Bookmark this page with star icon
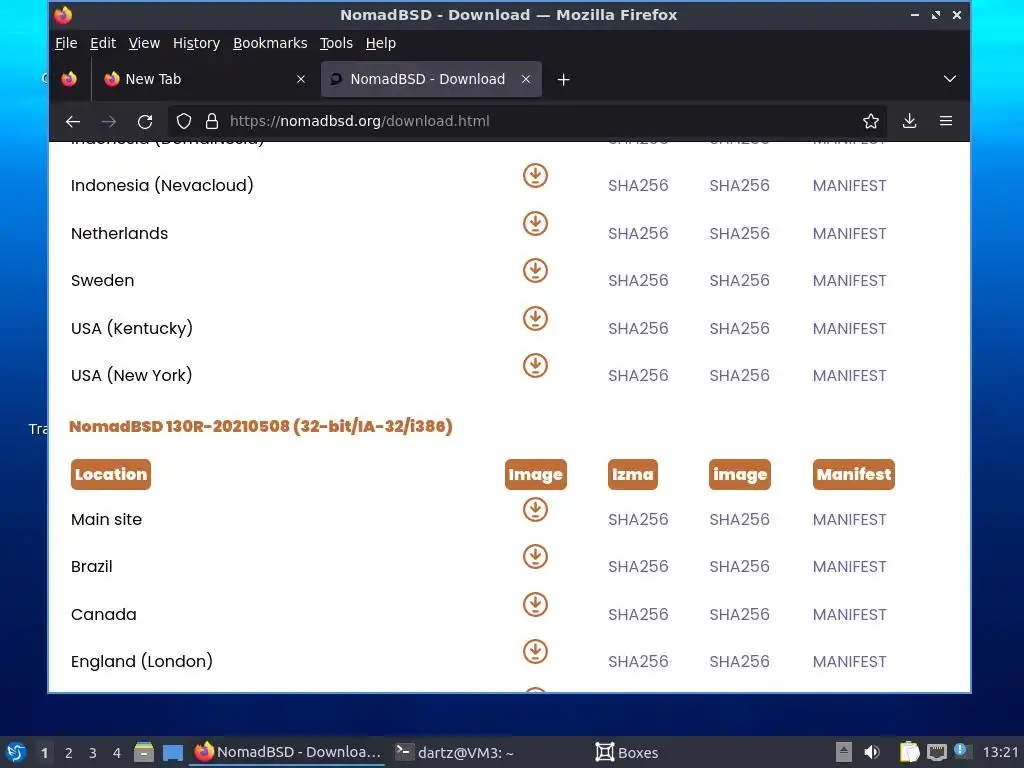Viewport: 1024px width, 768px height. 871,121
